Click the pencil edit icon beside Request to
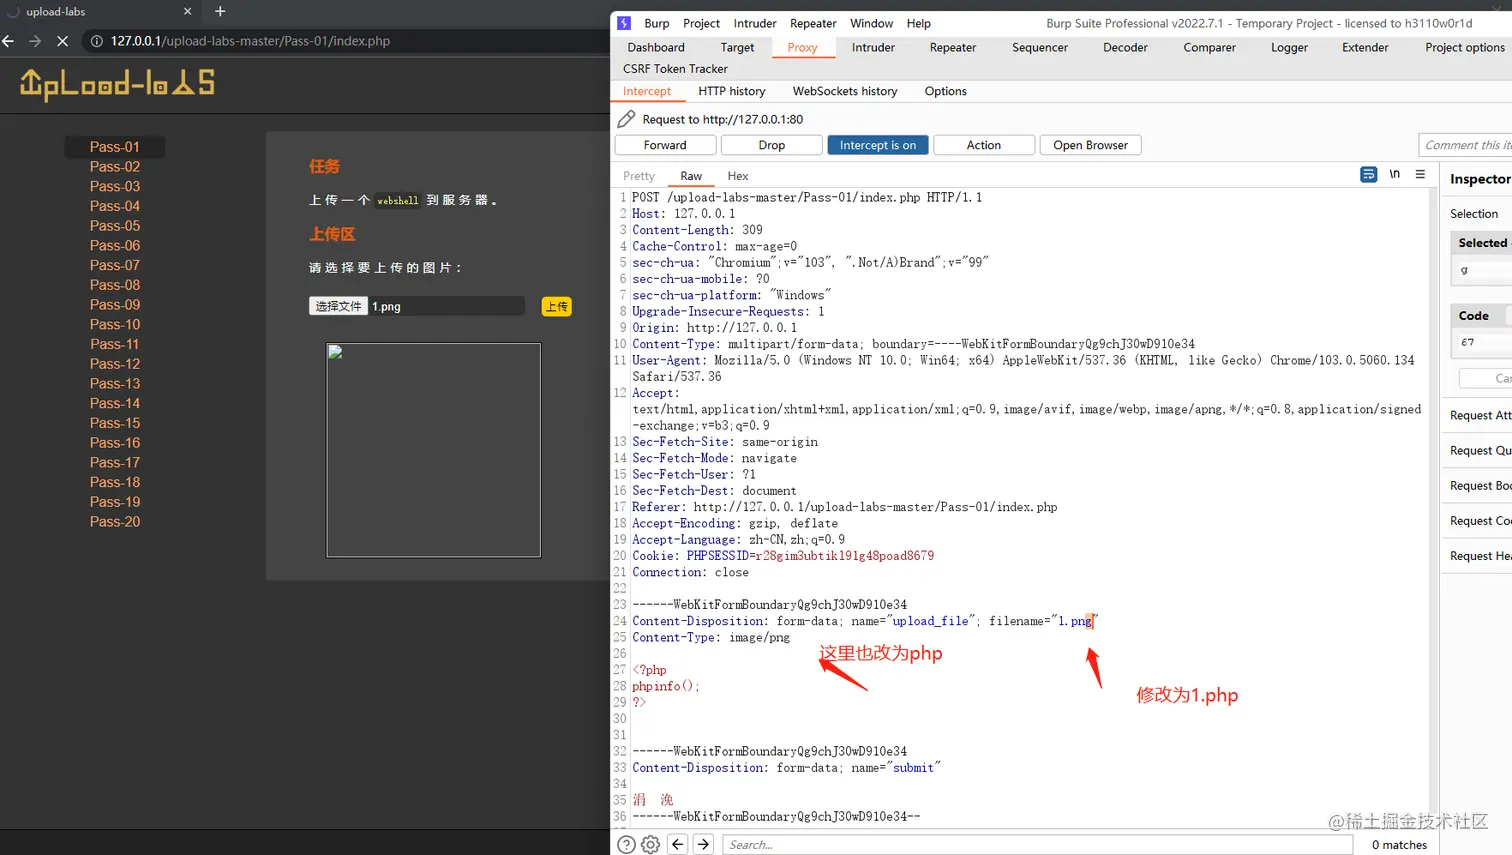1512x855 pixels. point(626,119)
